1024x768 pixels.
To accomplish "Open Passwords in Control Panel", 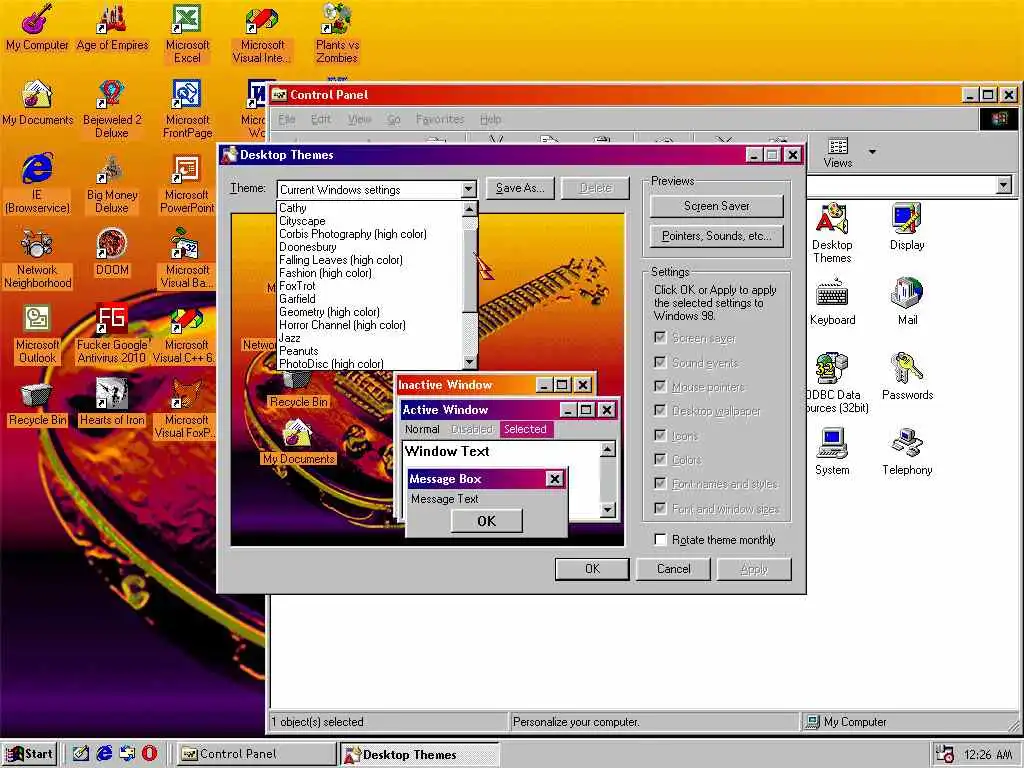I will pyautogui.click(x=907, y=377).
